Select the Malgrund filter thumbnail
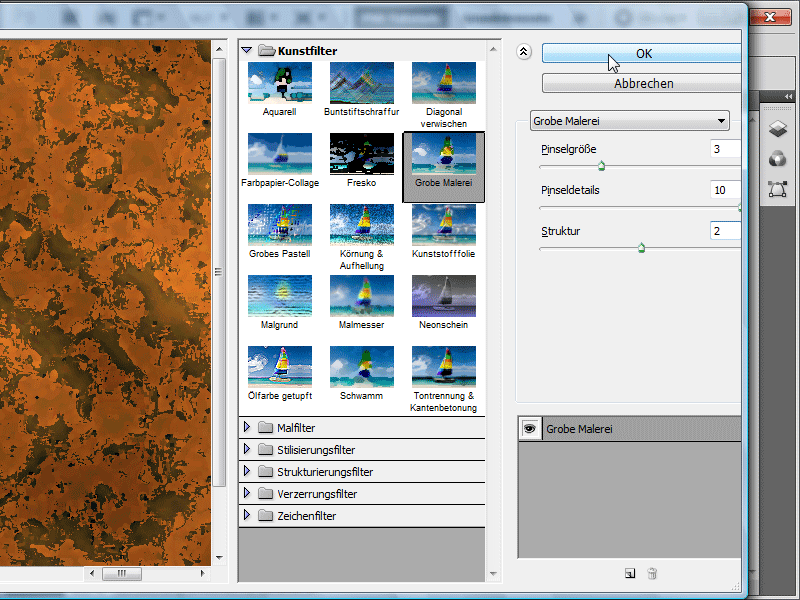 (x=280, y=296)
